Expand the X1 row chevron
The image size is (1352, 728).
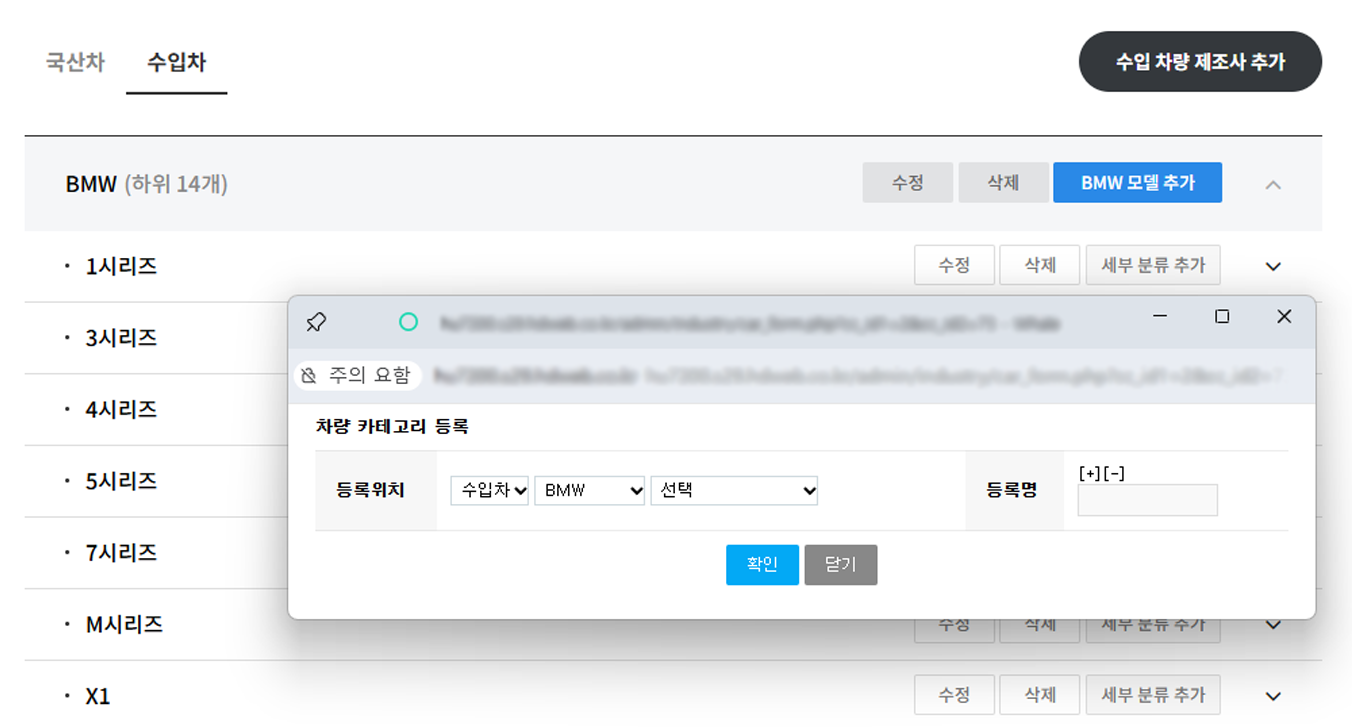point(1273,697)
